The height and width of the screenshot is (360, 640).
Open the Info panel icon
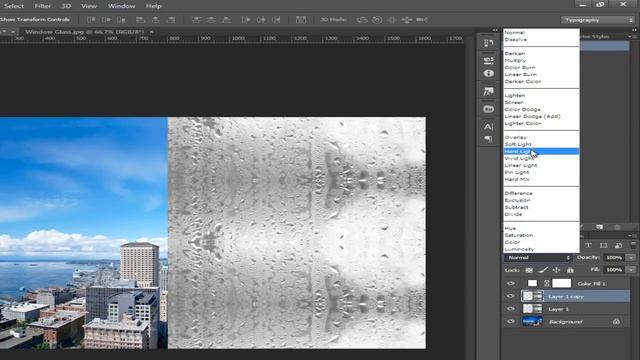coord(488,73)
